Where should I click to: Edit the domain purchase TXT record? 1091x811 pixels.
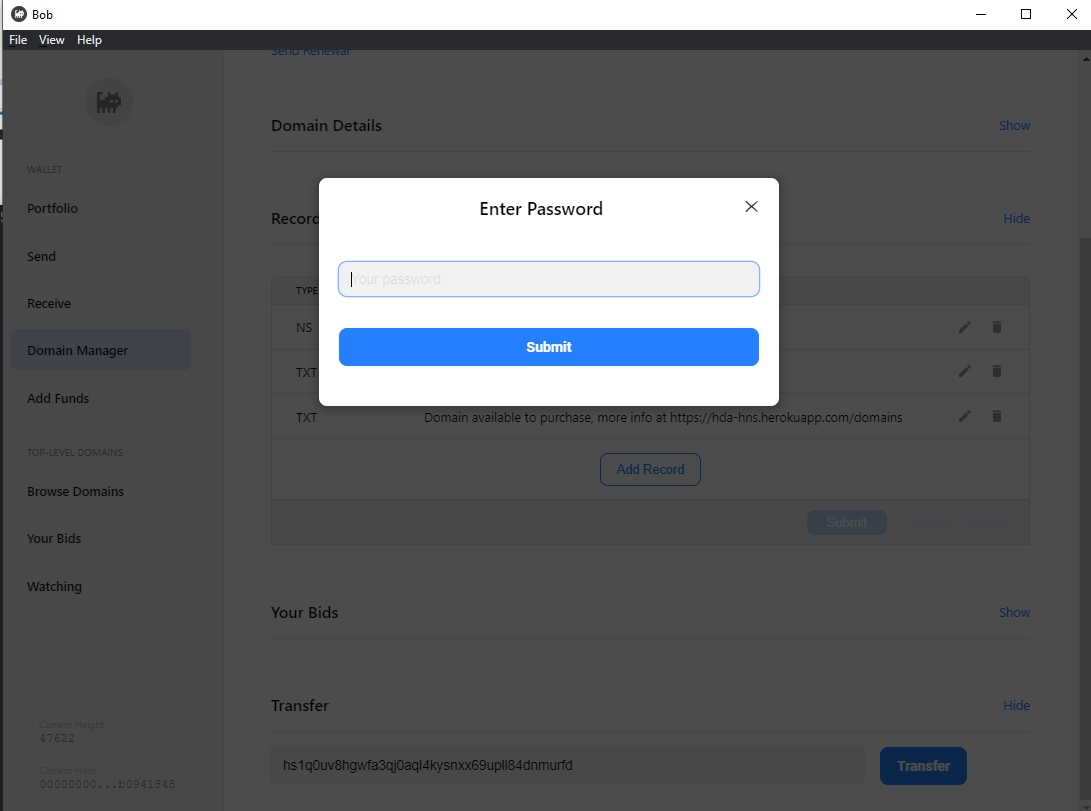click(x=965, y=416)
